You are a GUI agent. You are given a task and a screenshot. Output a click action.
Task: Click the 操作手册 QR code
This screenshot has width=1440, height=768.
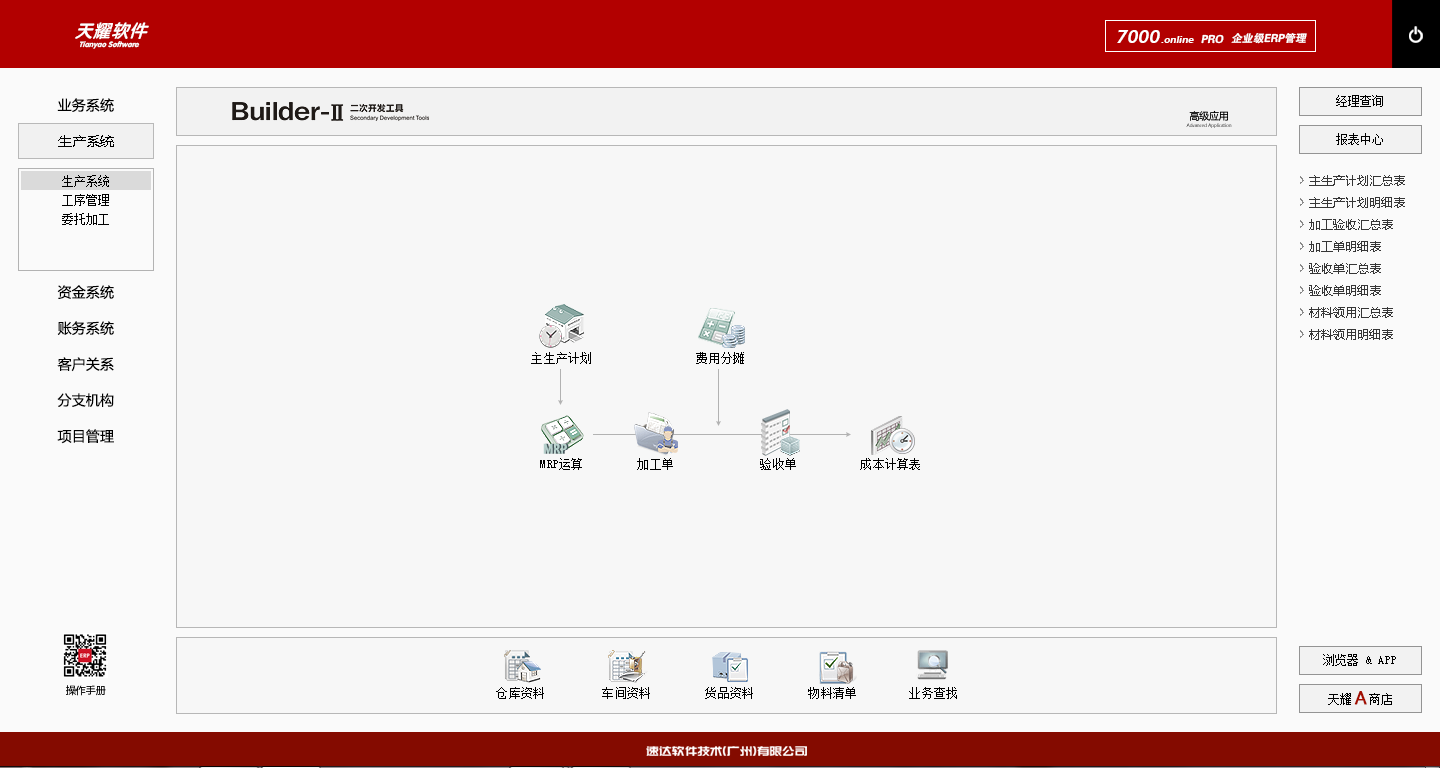pyautogui.click(x=85, y=655)
